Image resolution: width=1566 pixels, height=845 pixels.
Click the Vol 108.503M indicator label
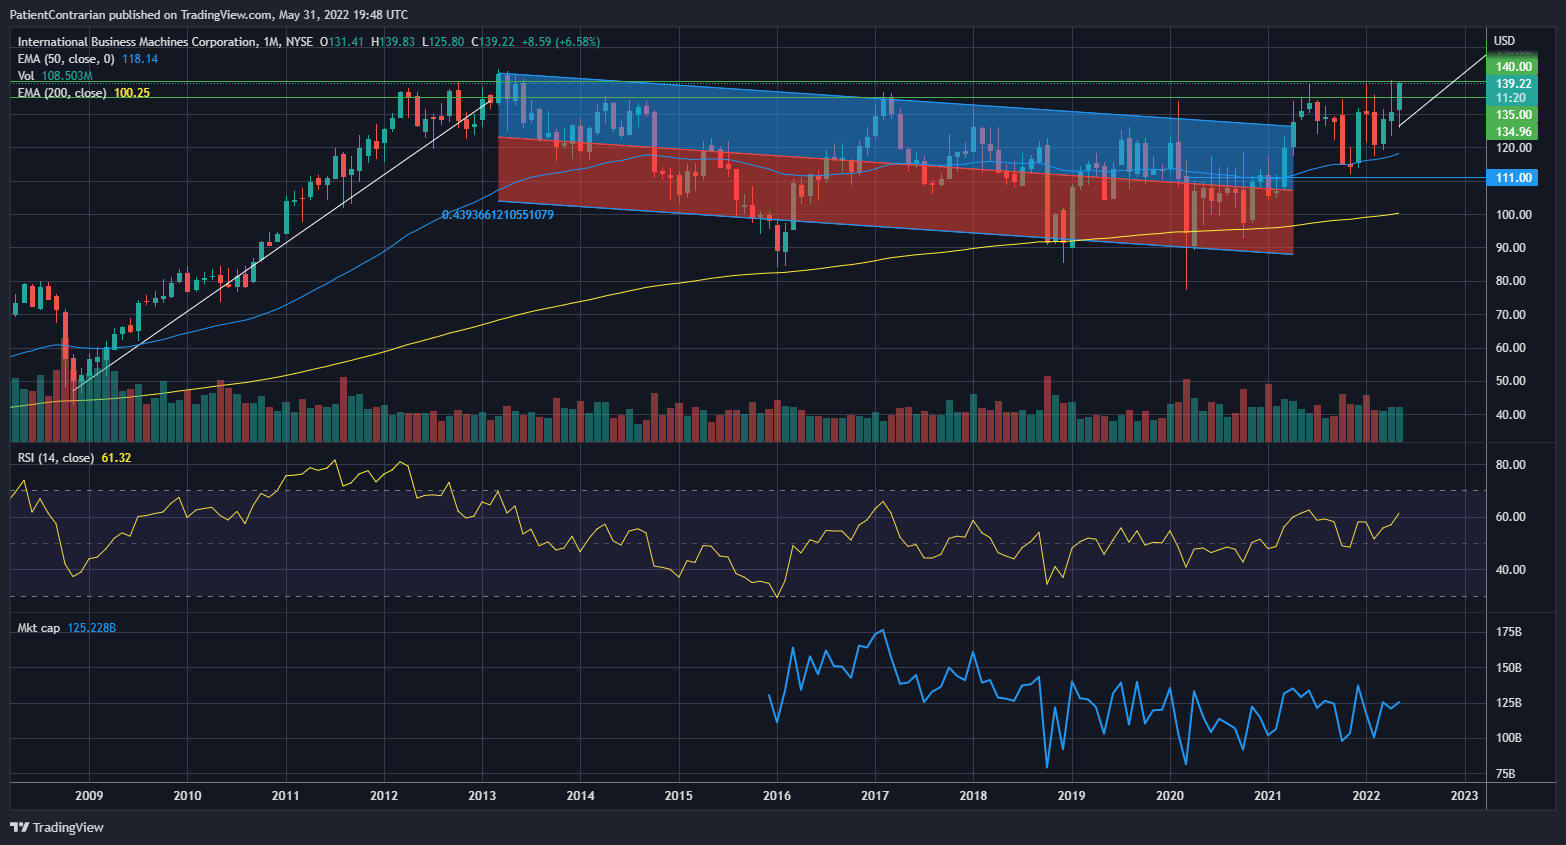pyautogui.click(x=55, y=76)
